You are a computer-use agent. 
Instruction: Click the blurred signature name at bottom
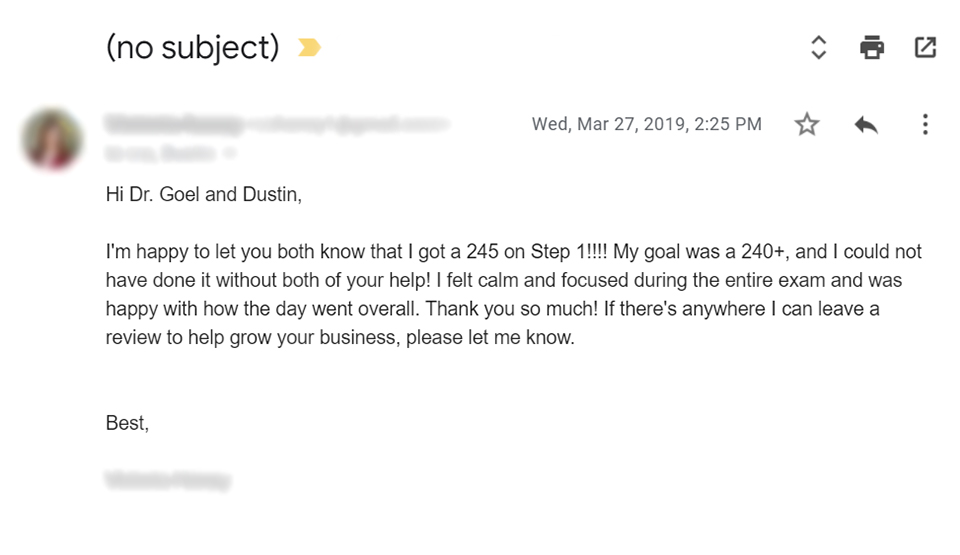[x=168, y=480]
